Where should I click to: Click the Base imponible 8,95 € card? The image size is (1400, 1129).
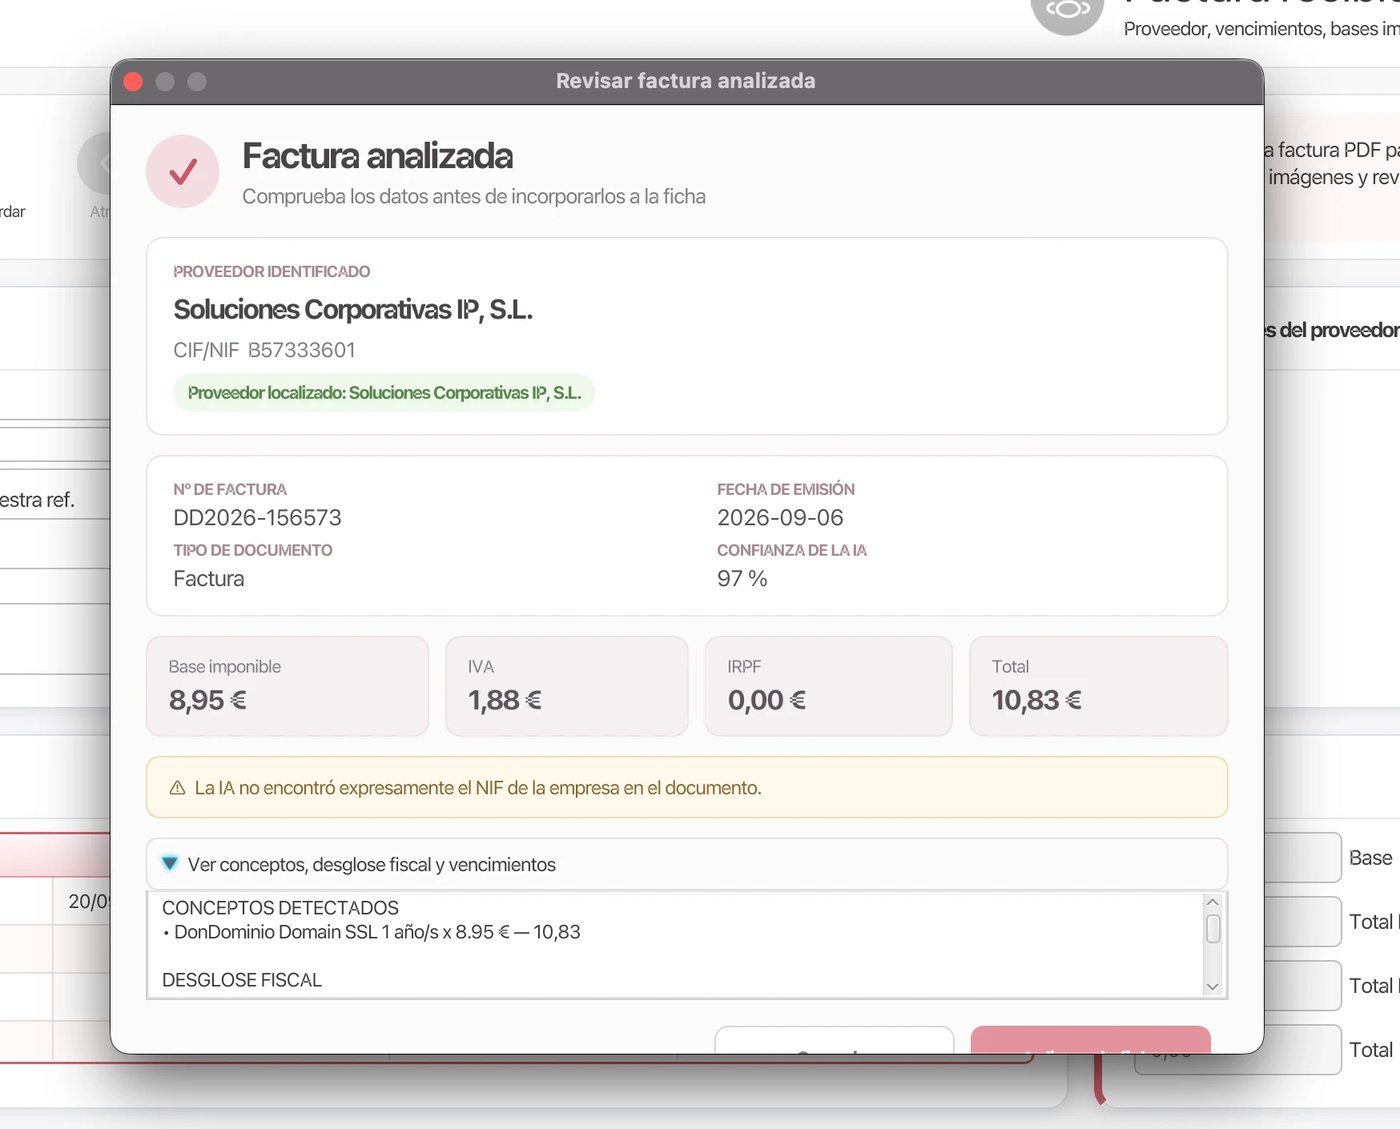pyautogui.click(x=287, y=686)
